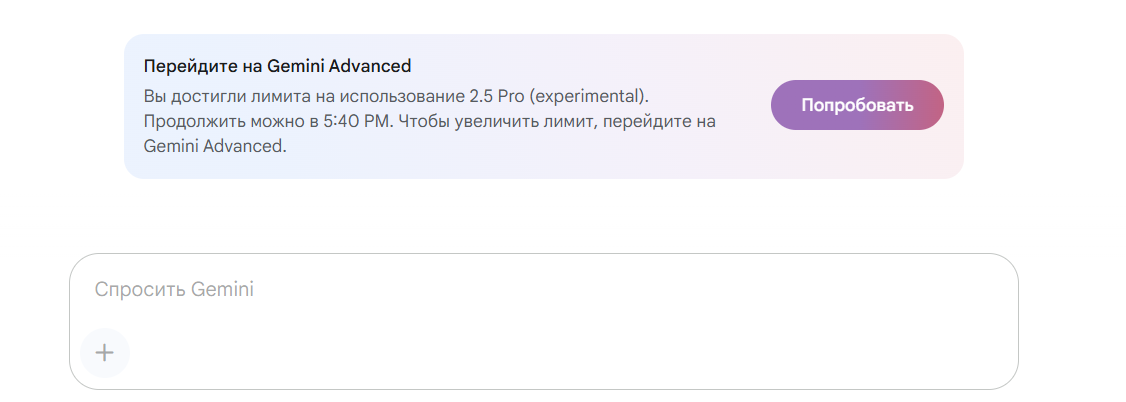Image resolution: width=1126 pixels, height=402 pixels.
Task: Click the trailing Gemini Advanced. text in banner
Action: (x=215, y=146)
